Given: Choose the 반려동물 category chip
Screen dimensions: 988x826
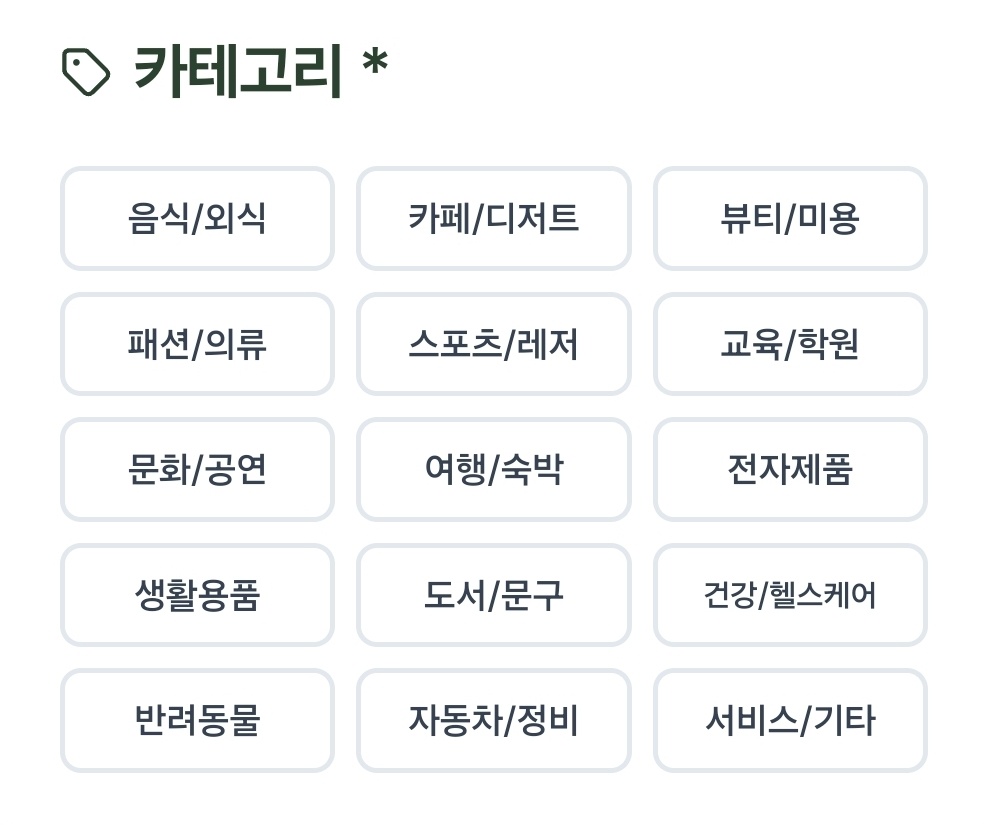Looking at the screenshot, I should (197, 720).
